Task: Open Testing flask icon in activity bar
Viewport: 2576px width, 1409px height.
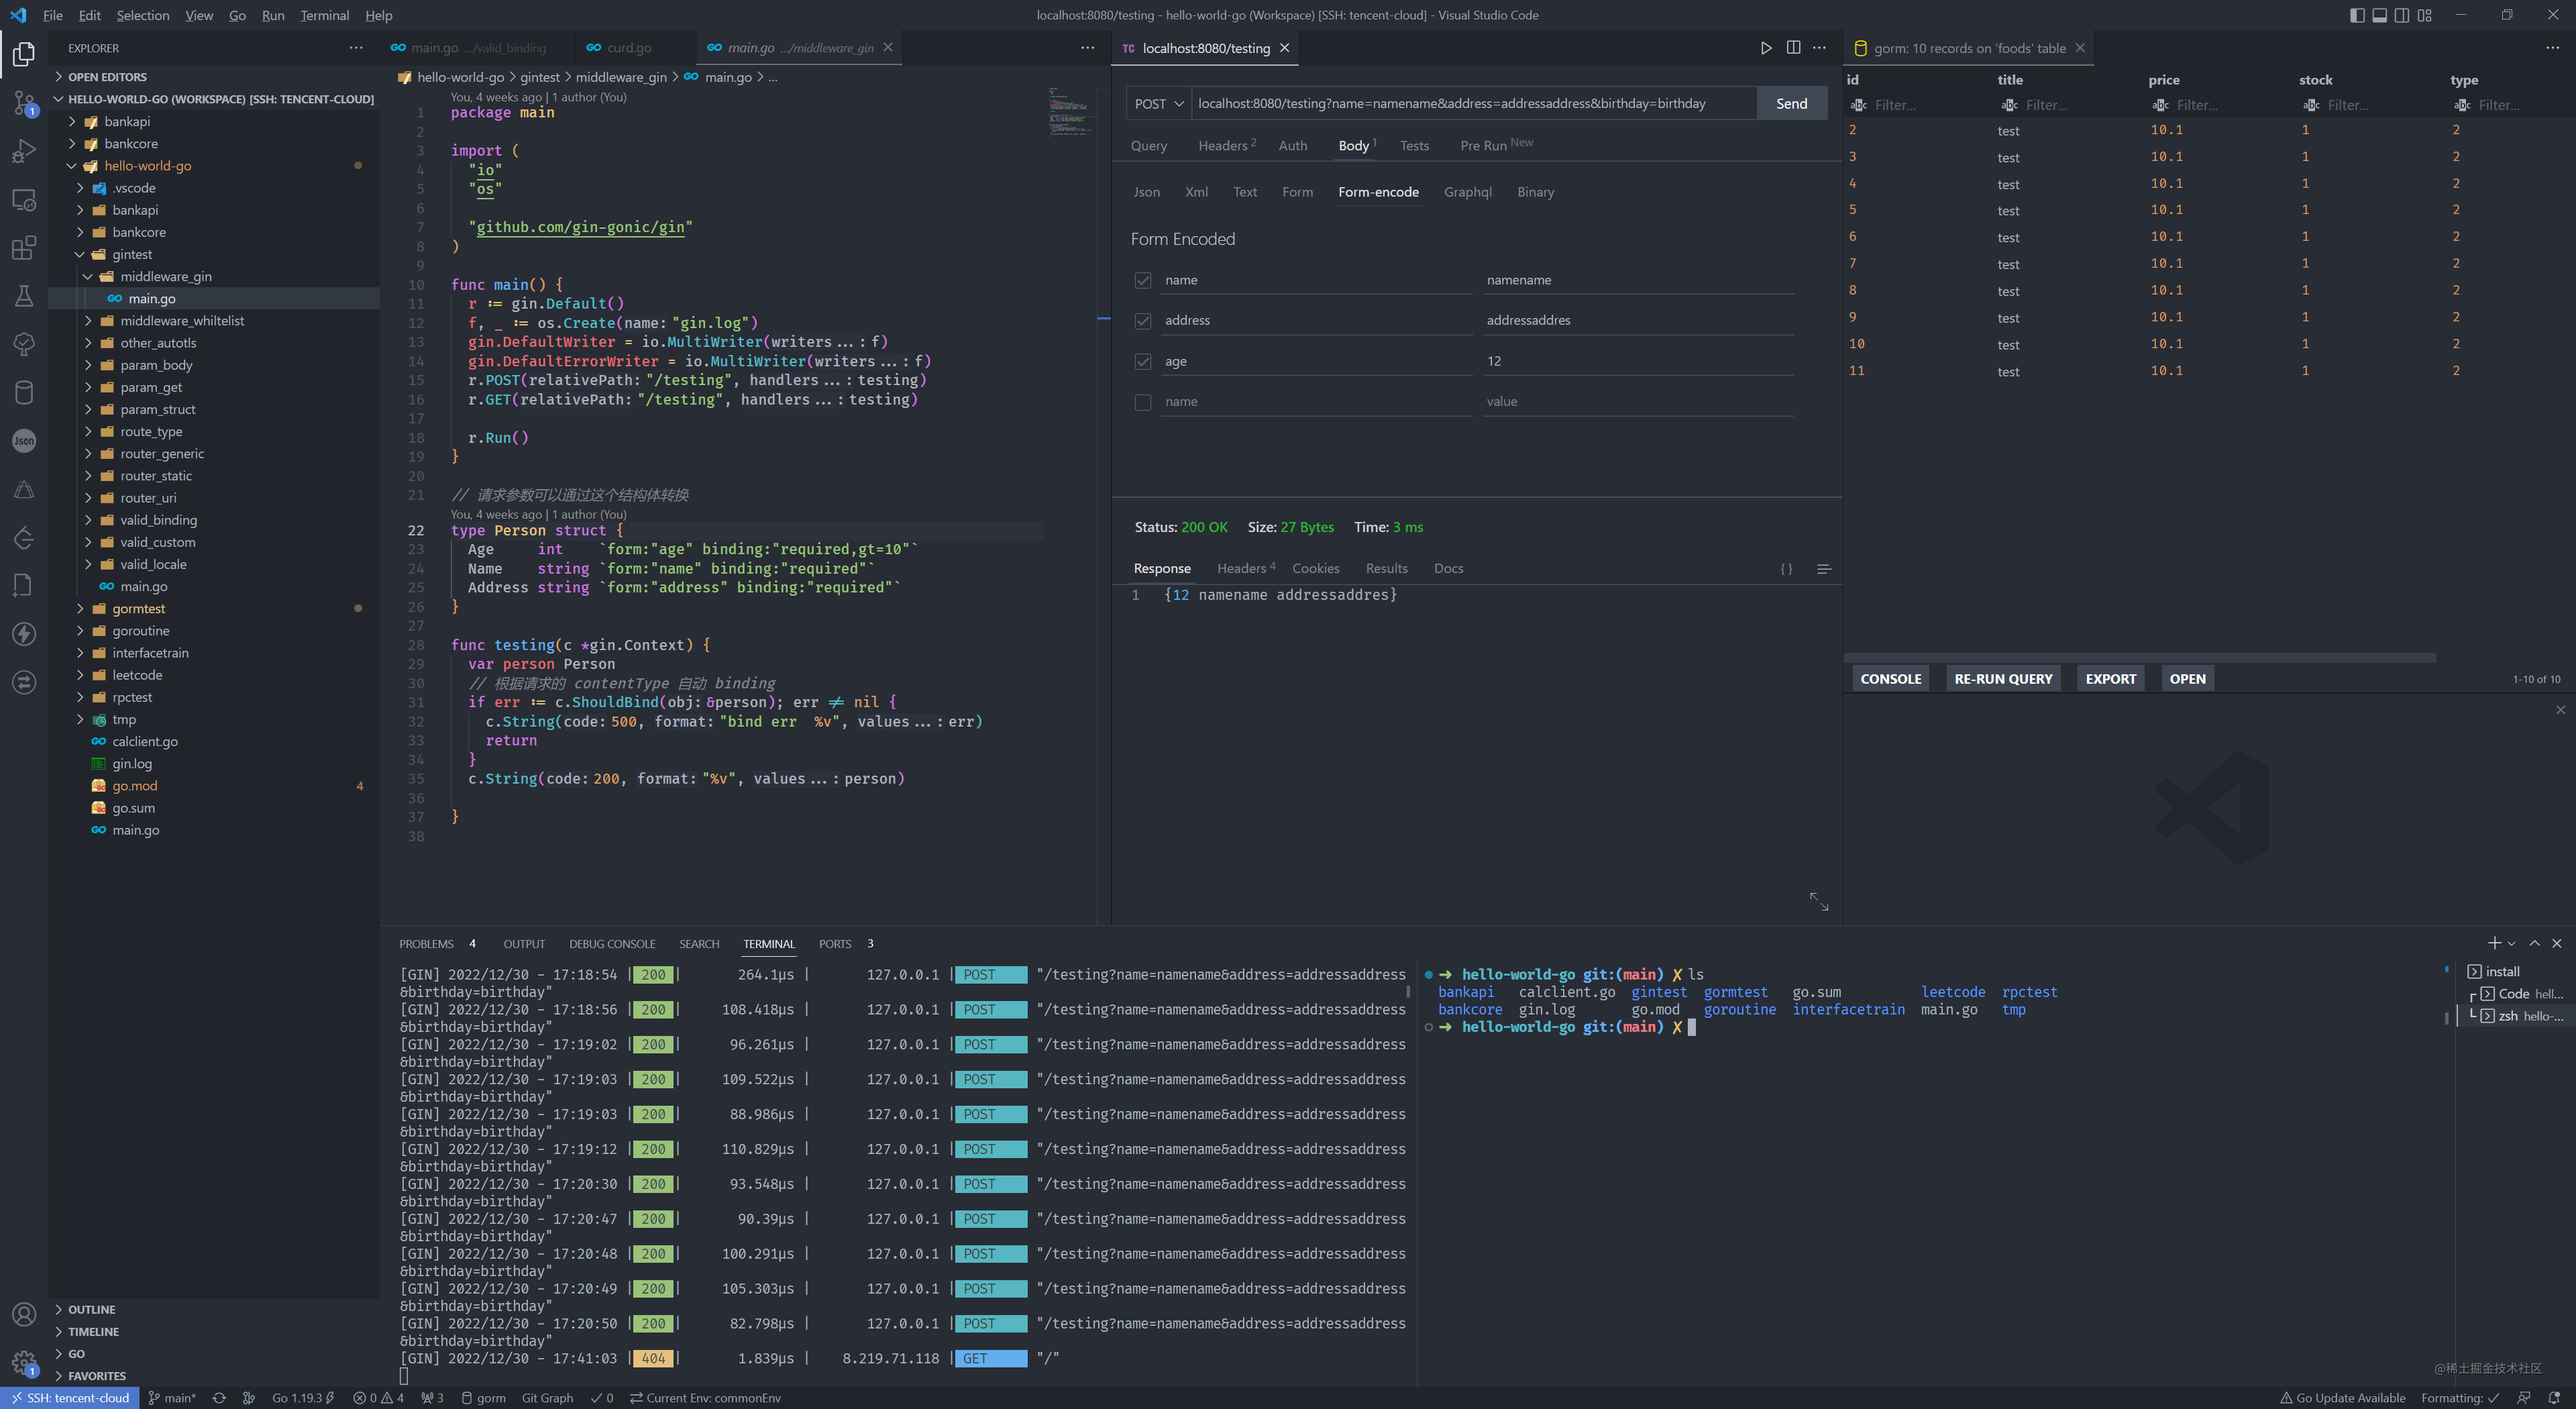Action: point(24,296)
